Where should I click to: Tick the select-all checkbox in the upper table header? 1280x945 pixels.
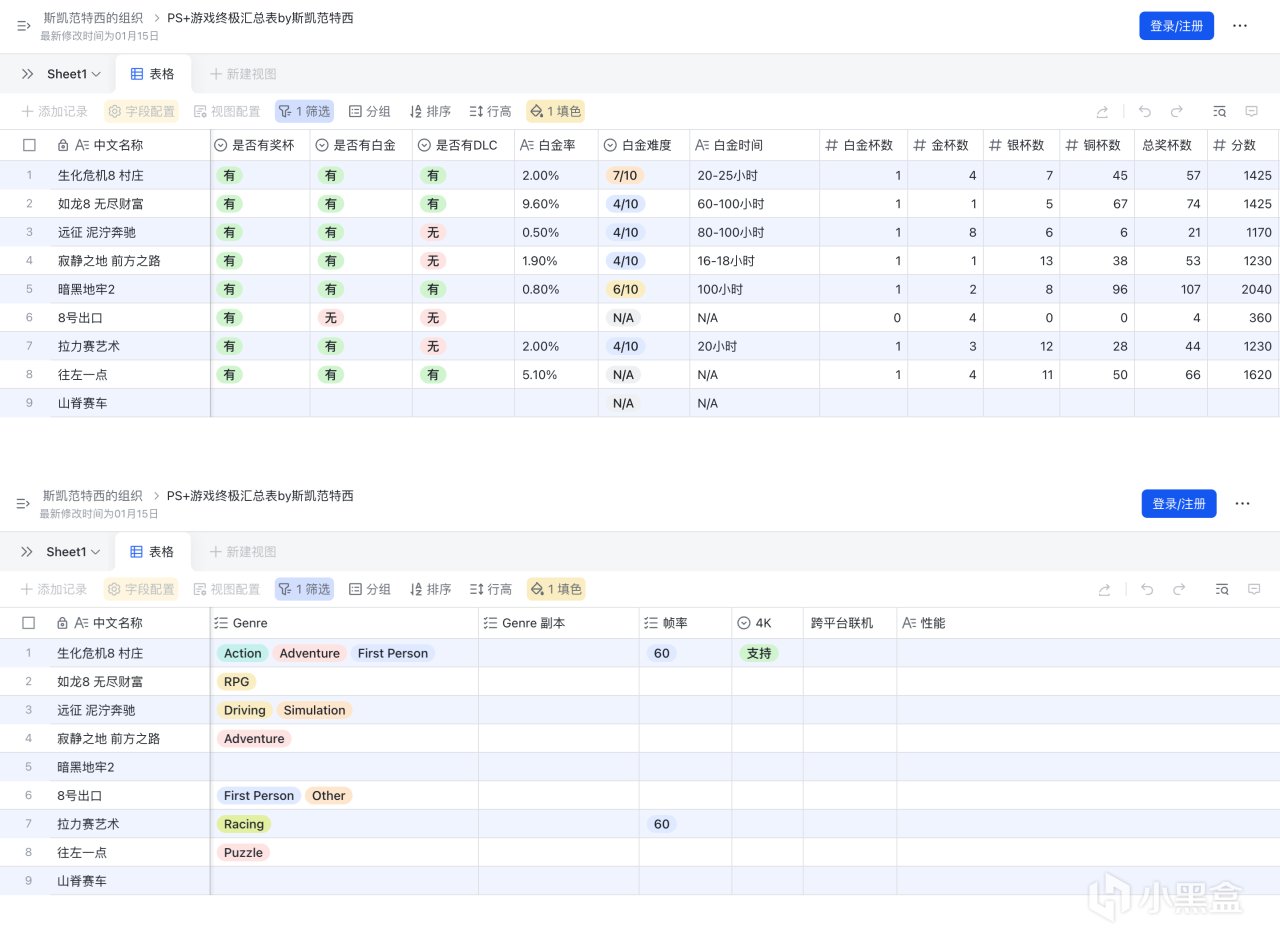point(29,145)
